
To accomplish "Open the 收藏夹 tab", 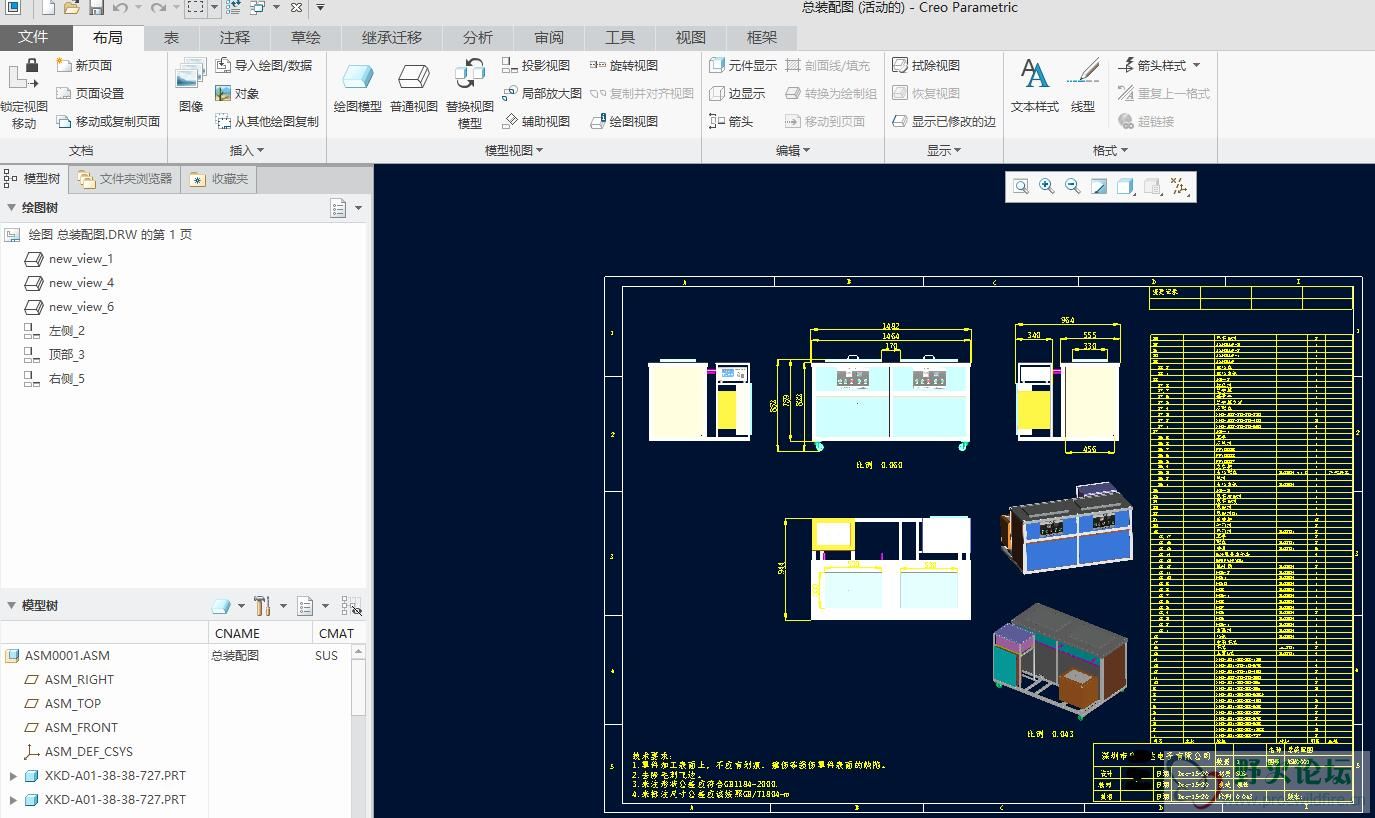I will coord(220,179).
